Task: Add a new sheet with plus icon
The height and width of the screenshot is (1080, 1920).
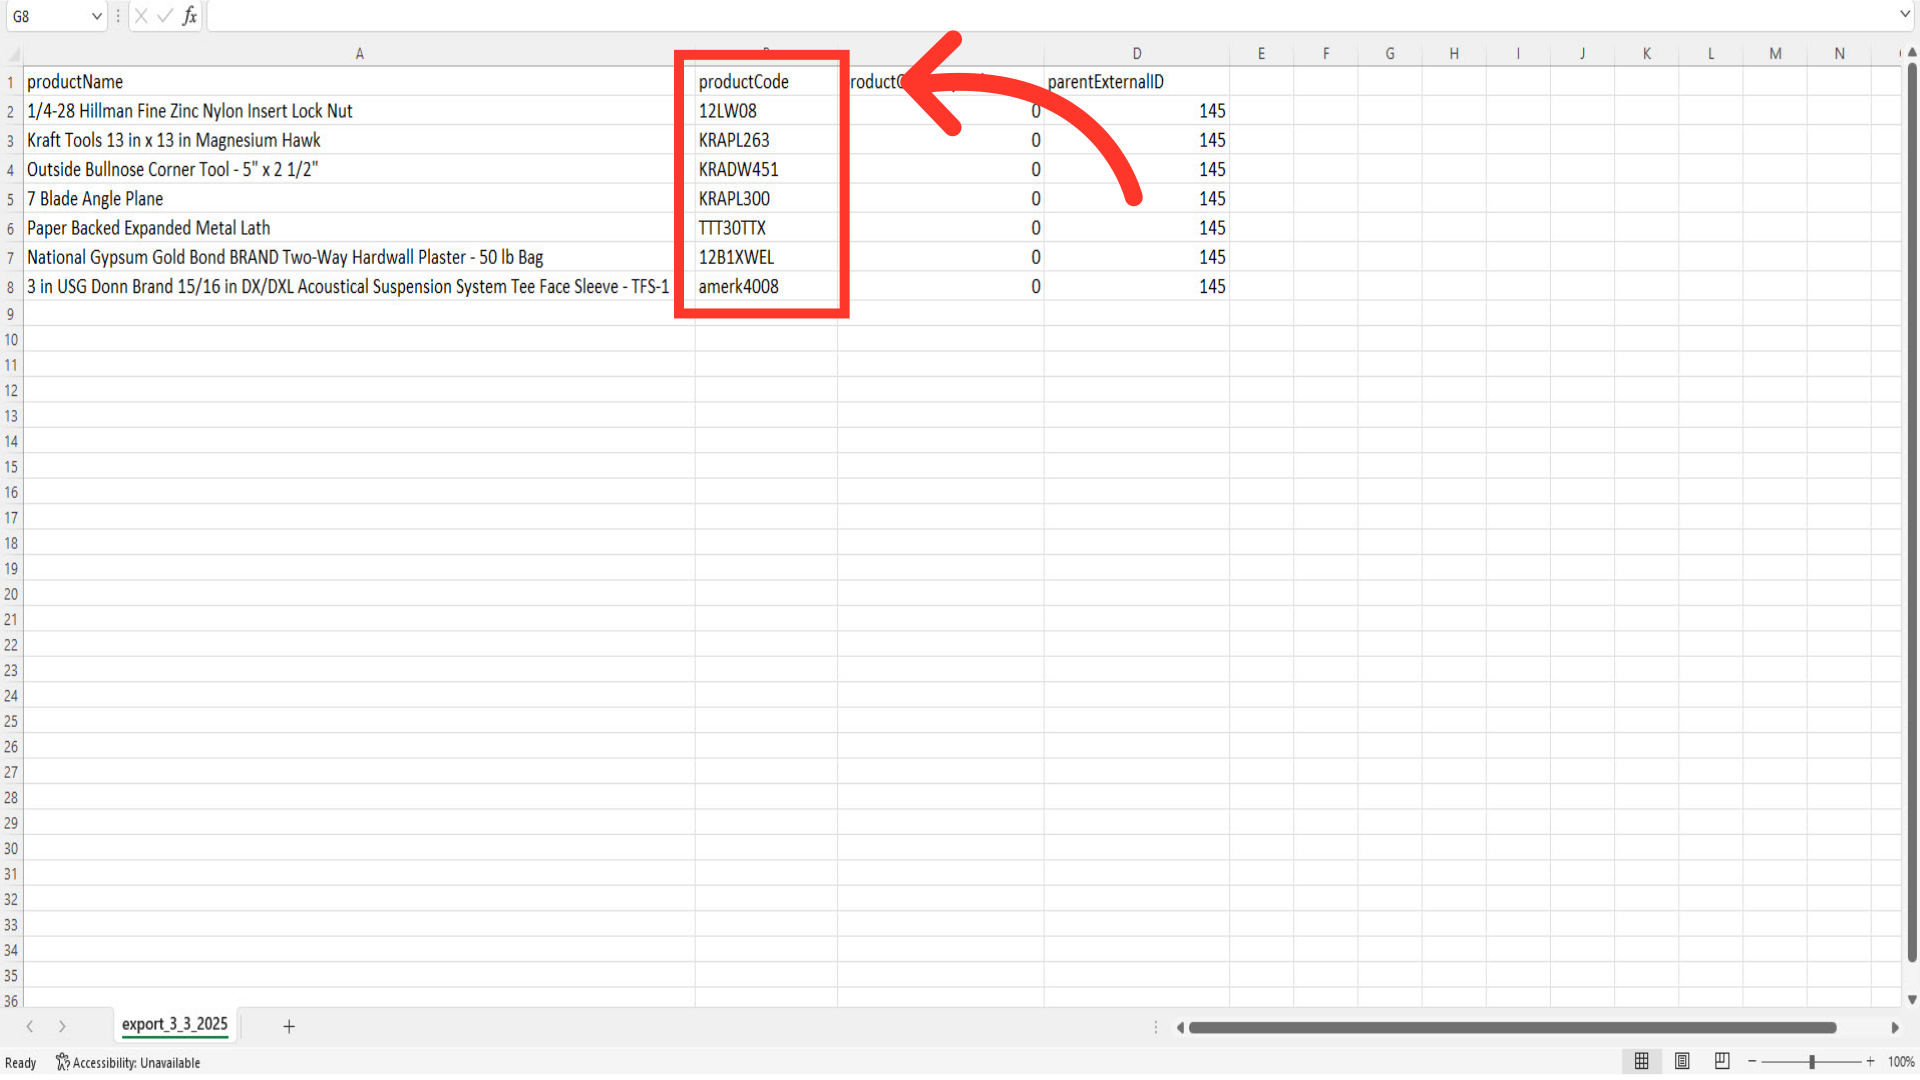Action: (289, 1026)
